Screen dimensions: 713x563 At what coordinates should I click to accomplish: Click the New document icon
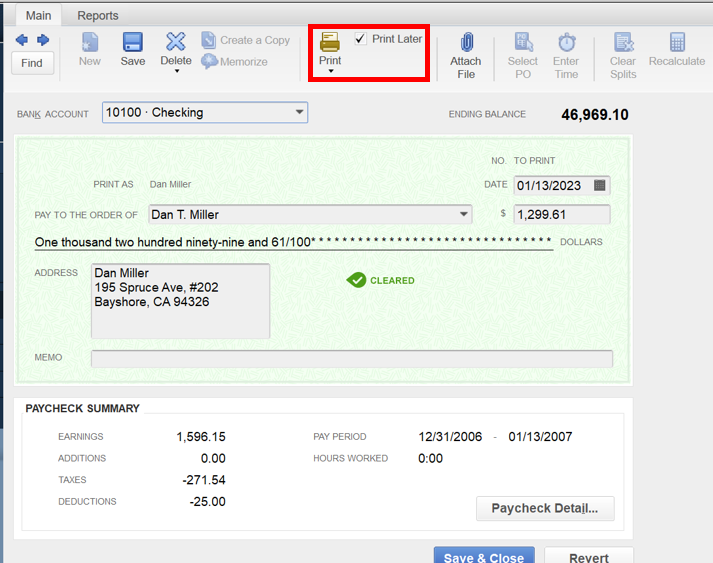coord(90,42)
